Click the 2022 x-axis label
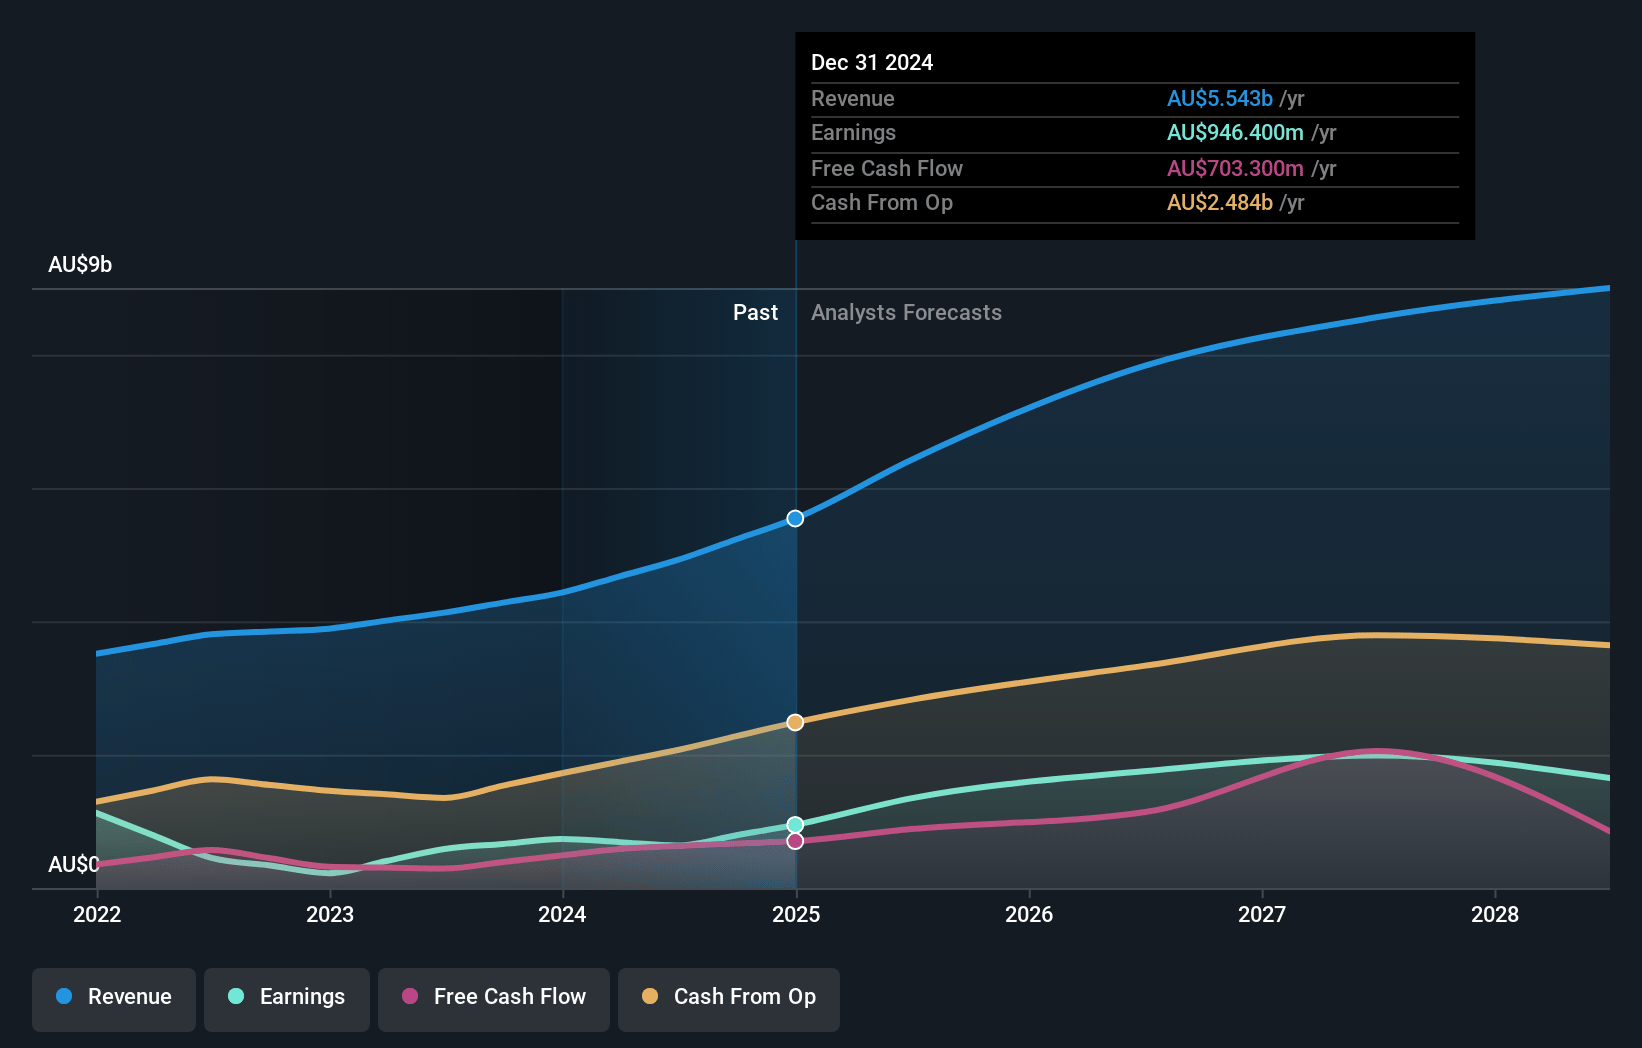This screenshot has width=1642, height=1048. pyautogui.click(x=97, y=914)
